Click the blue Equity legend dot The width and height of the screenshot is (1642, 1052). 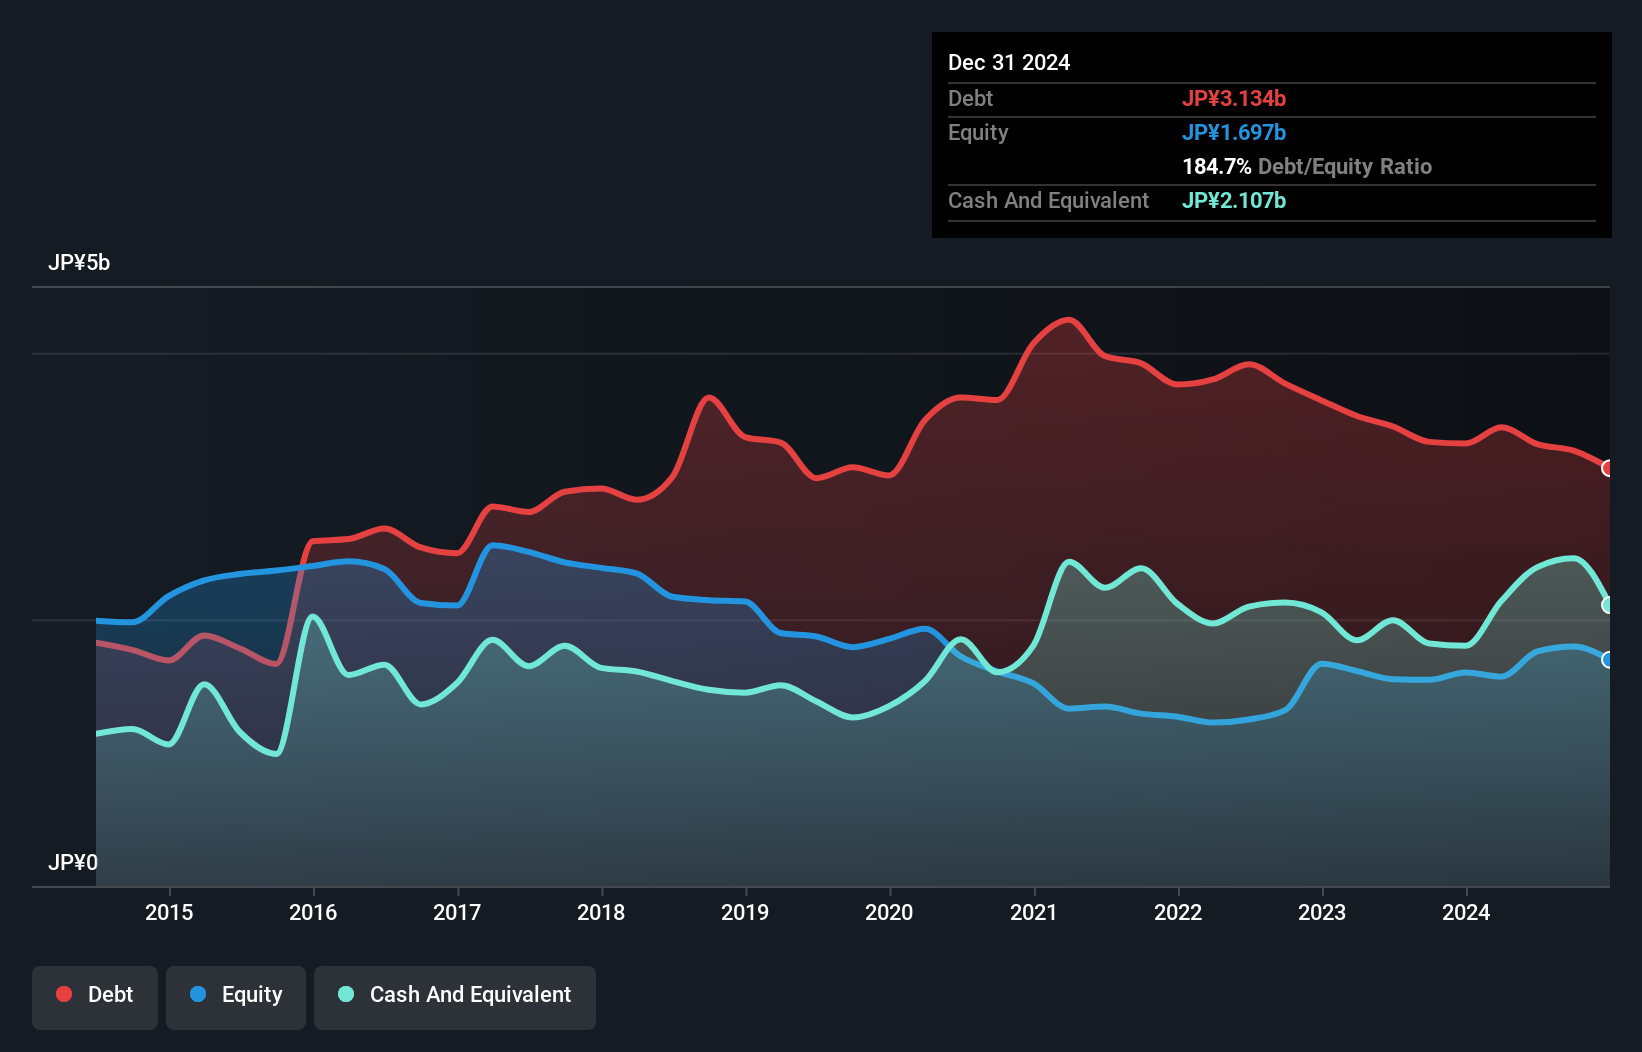click(198, 994)
